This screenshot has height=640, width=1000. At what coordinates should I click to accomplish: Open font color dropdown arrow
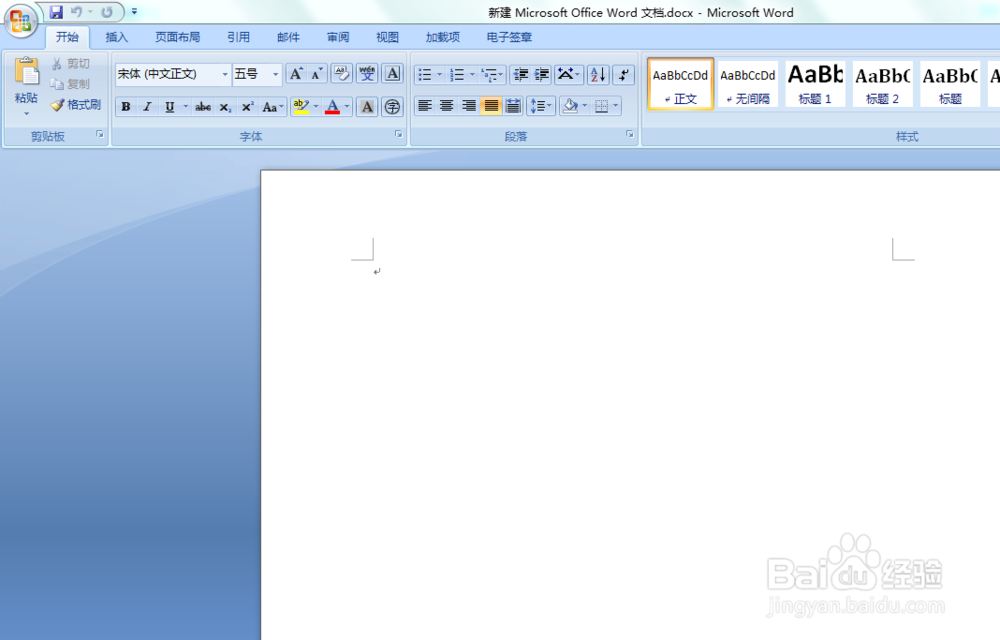pos(347,106)
